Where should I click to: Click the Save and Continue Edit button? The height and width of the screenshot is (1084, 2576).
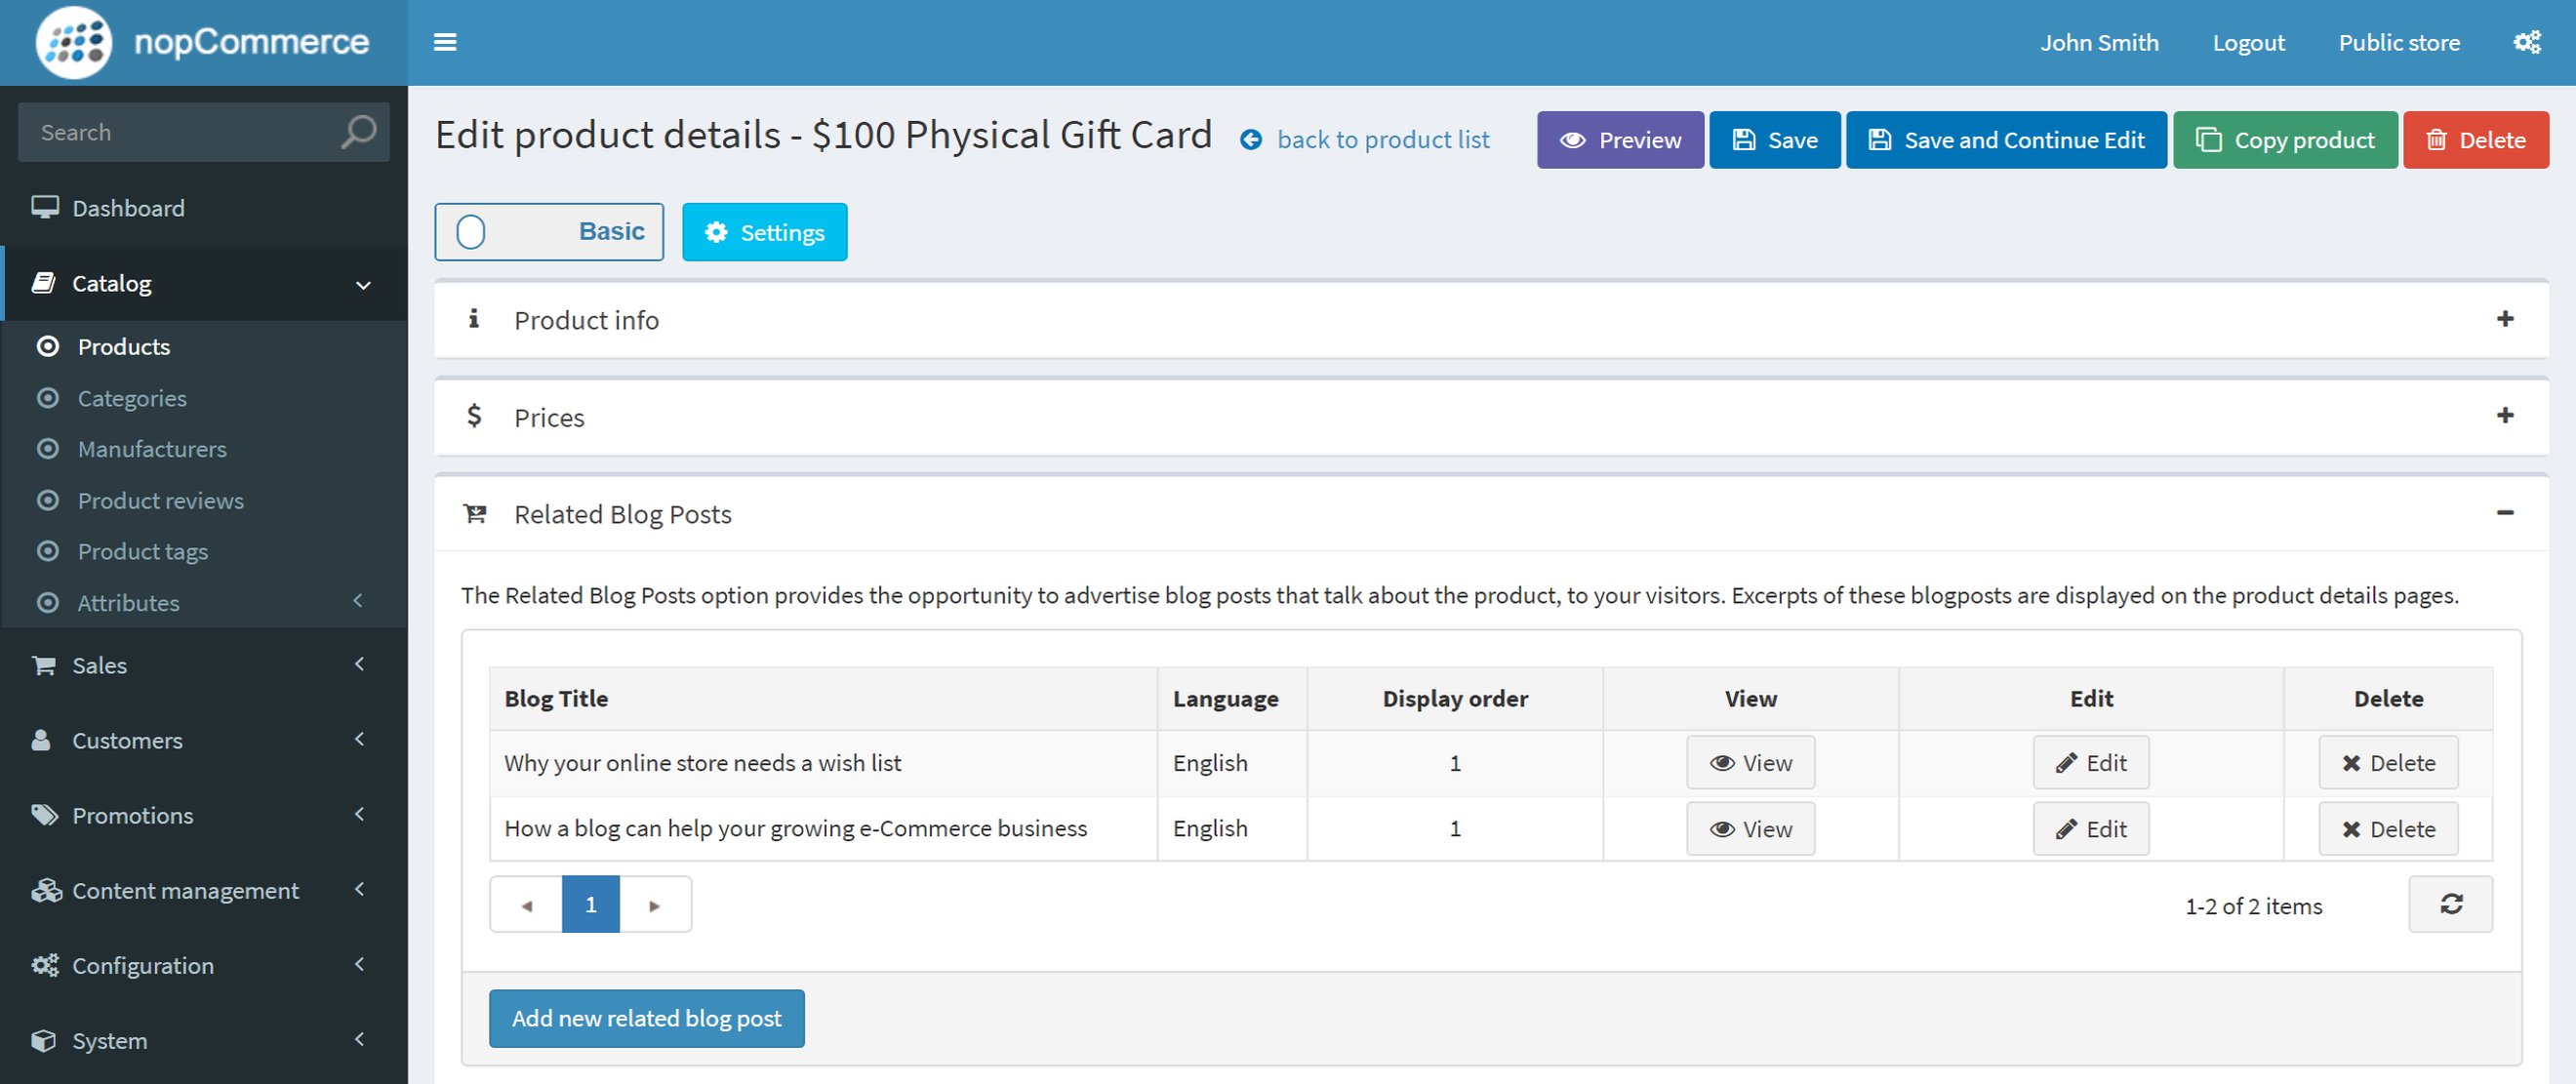click(x=2006, y=139)
